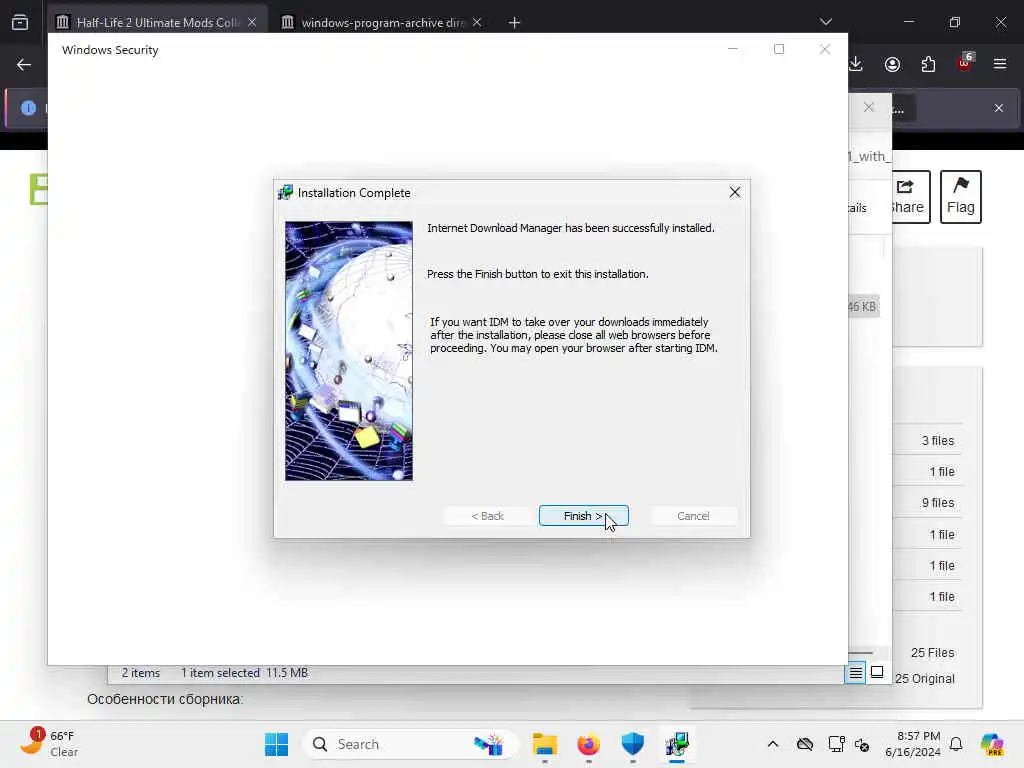Screen dimensions: 1024x768
Task: Click '1 item selected 11.5 MB' status text
Action: (244, 673)
